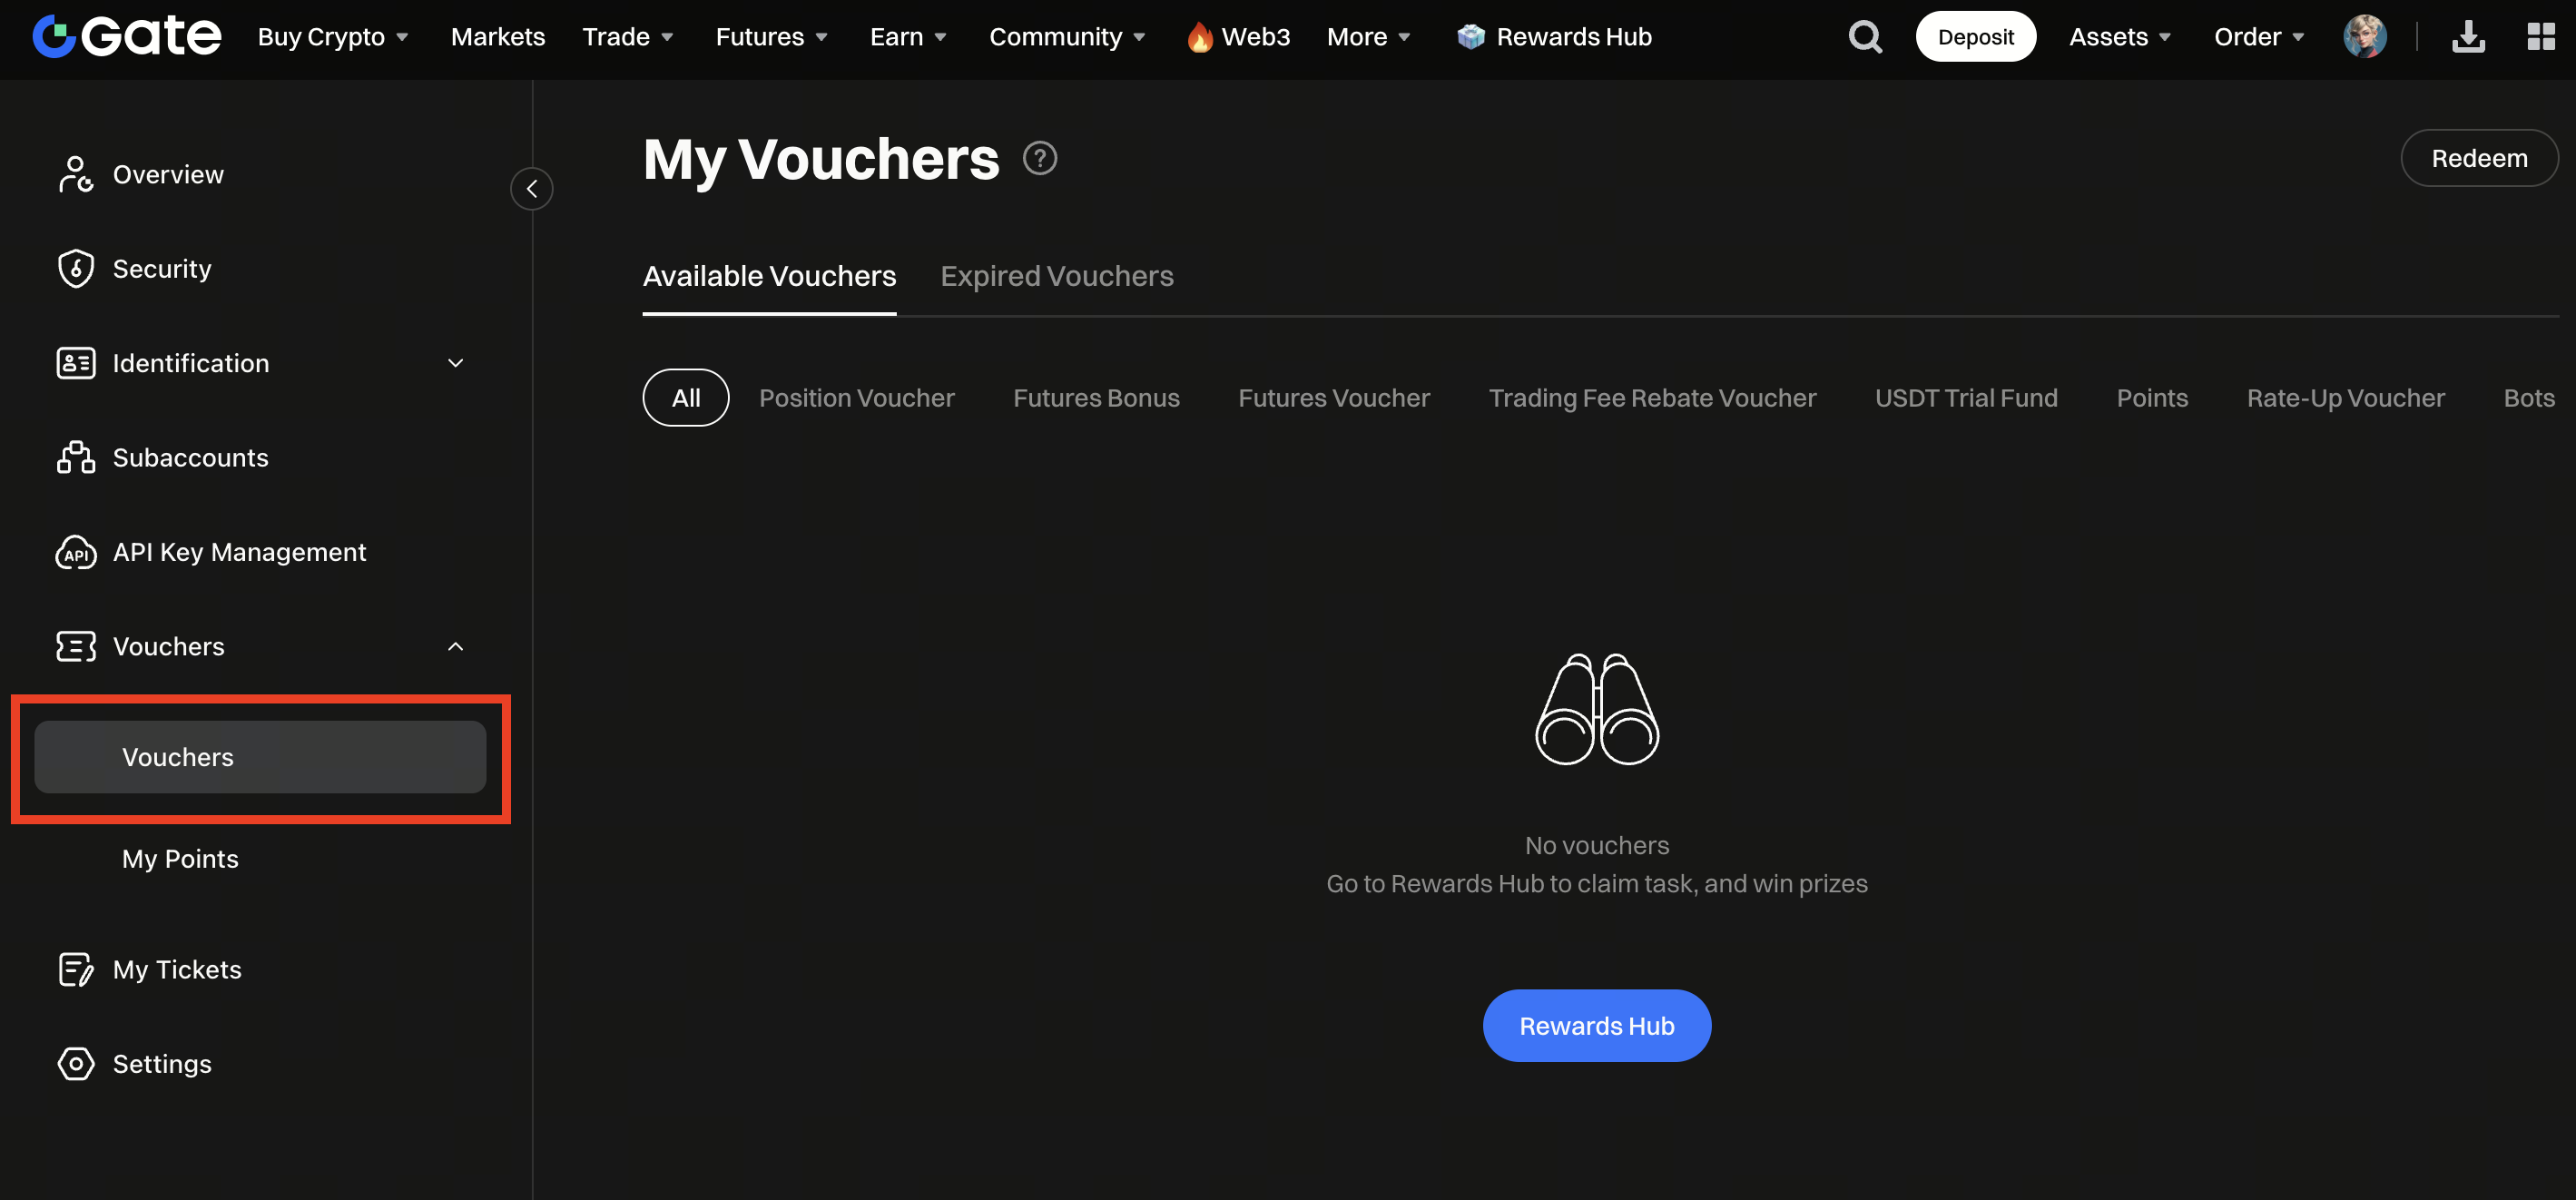Open My Points in sidebar
This screenshot has height=1200, width=2576.
point(180,859)
